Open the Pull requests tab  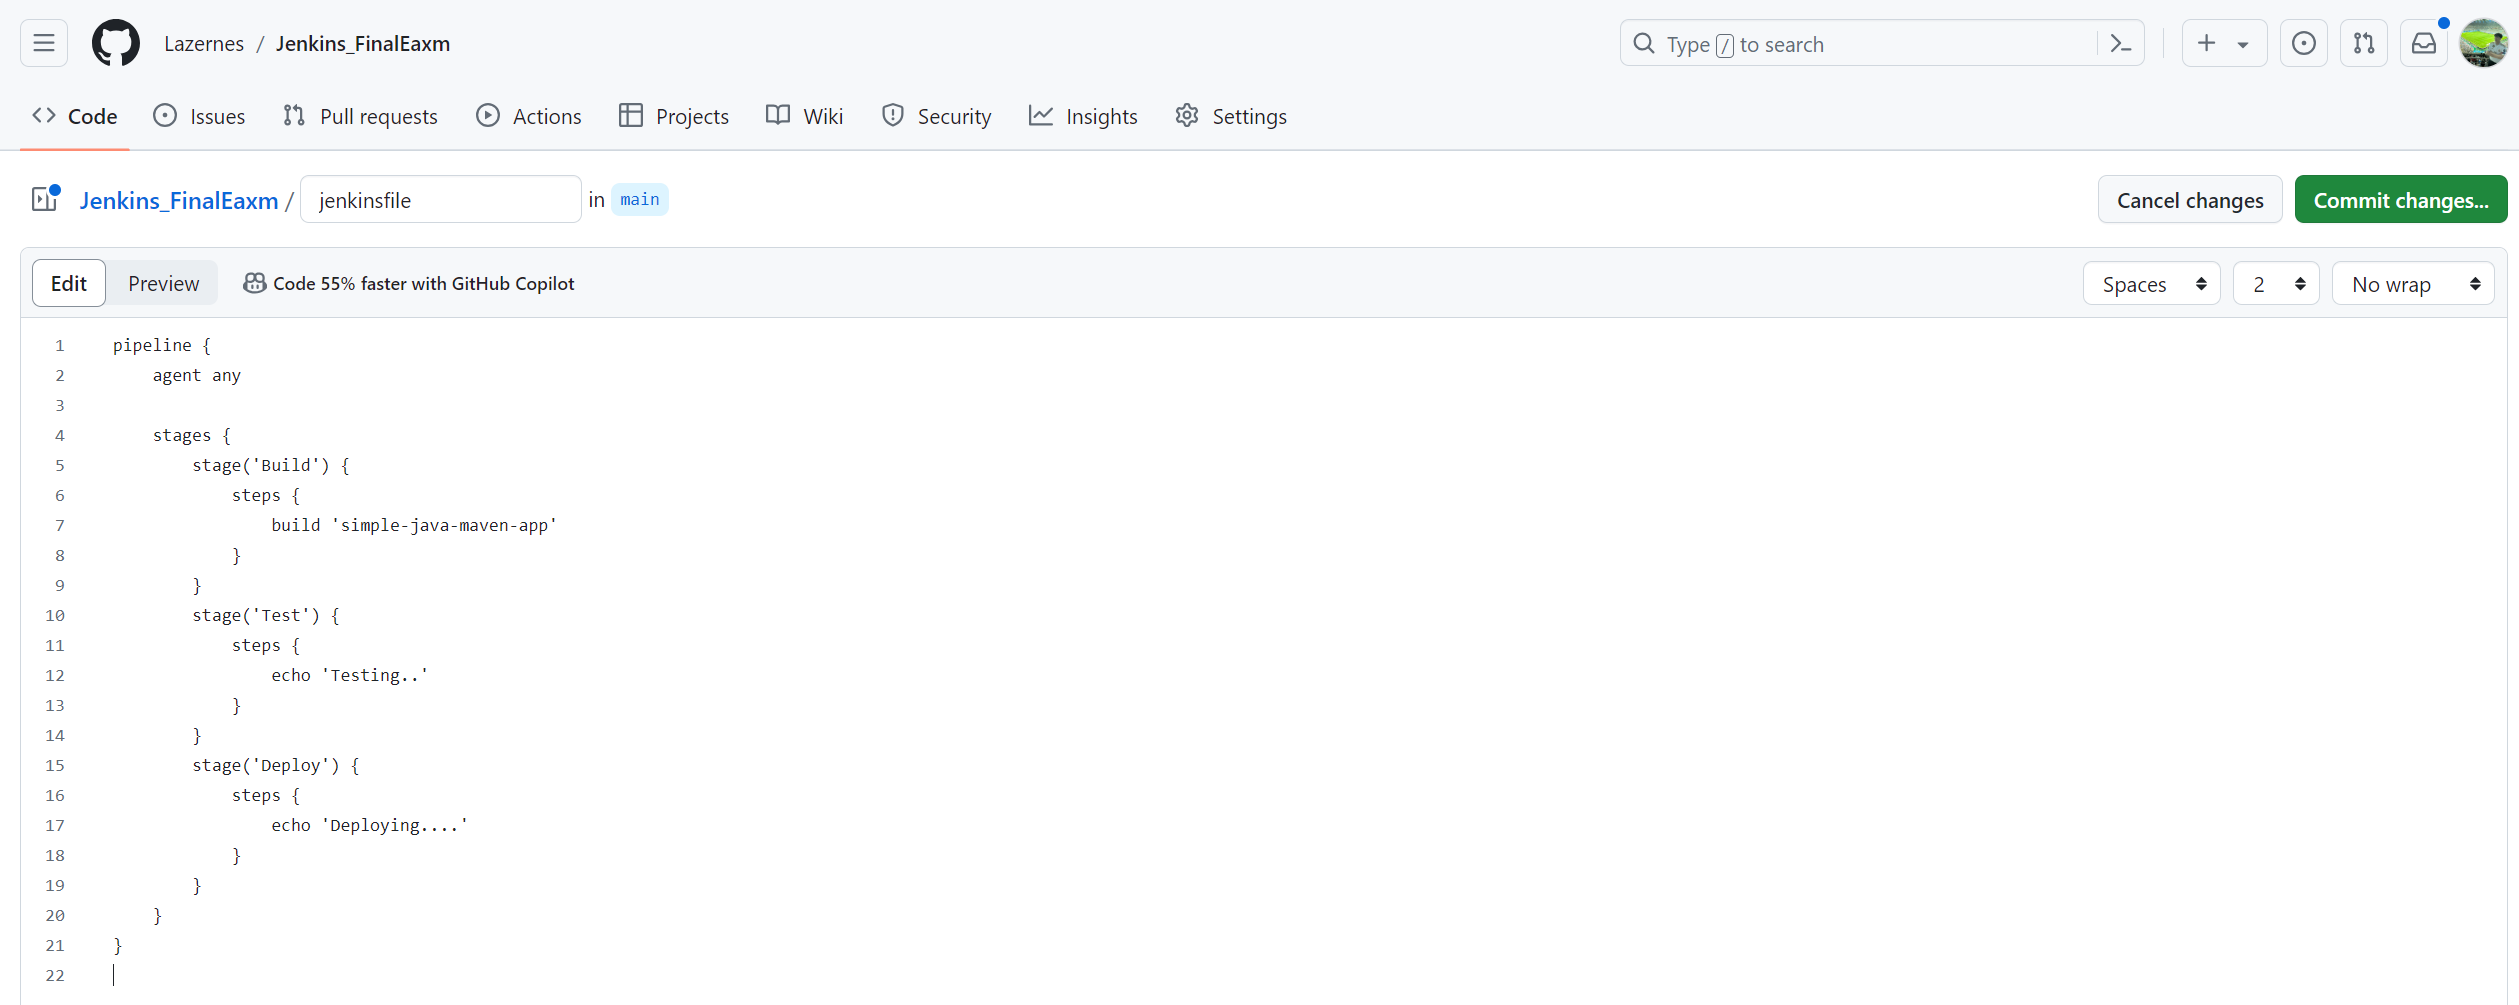tap(360, 116)
